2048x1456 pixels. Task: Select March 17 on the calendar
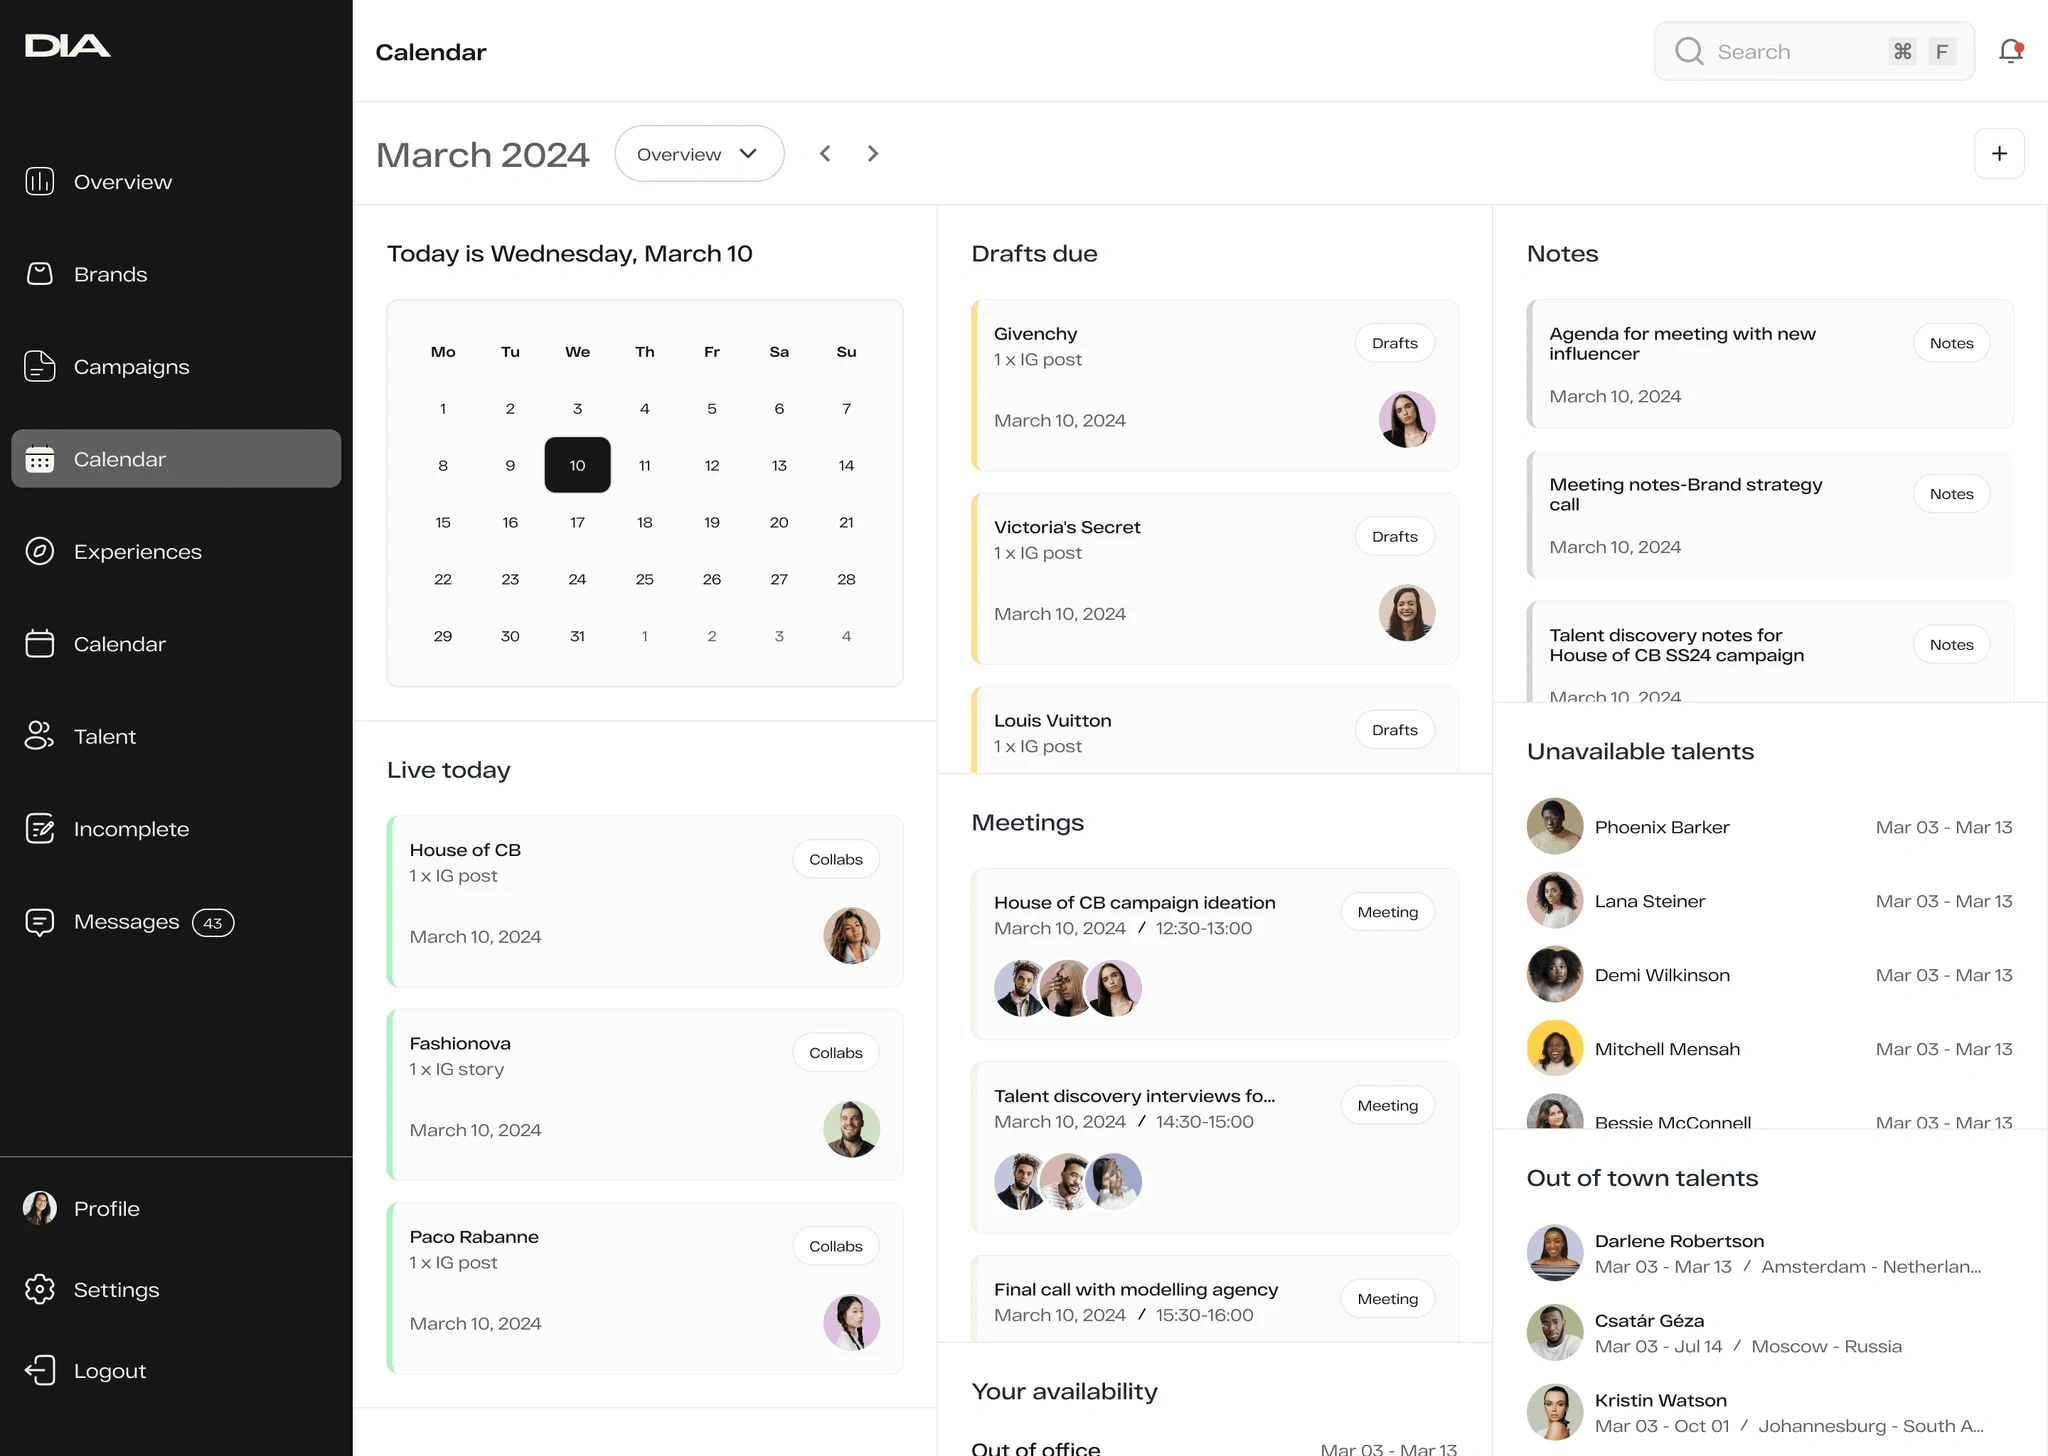[x=577, y=522]
